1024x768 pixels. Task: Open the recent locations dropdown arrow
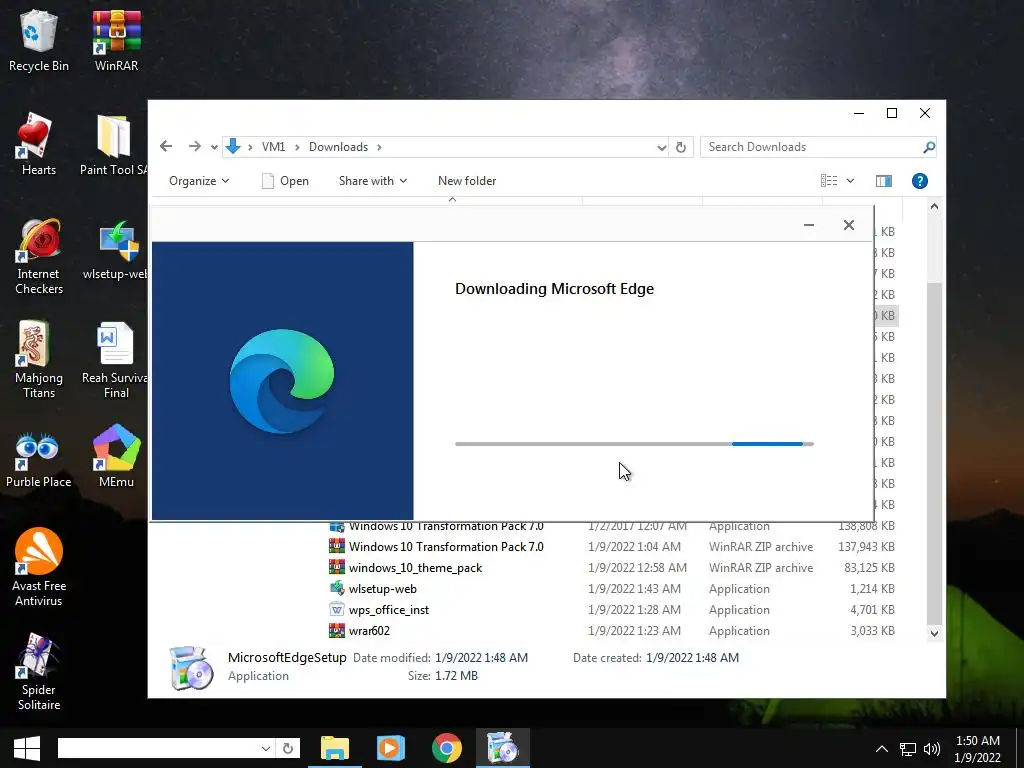[x=214, y=147]
